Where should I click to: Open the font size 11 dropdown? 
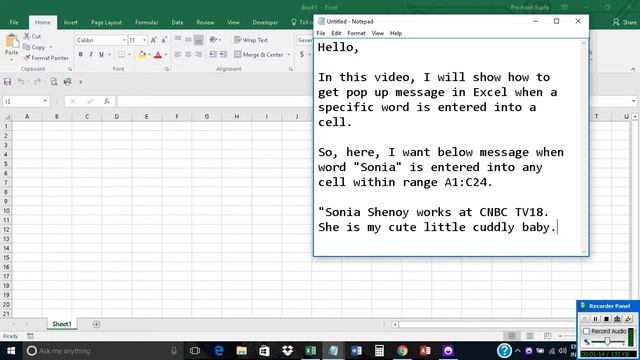144,40
